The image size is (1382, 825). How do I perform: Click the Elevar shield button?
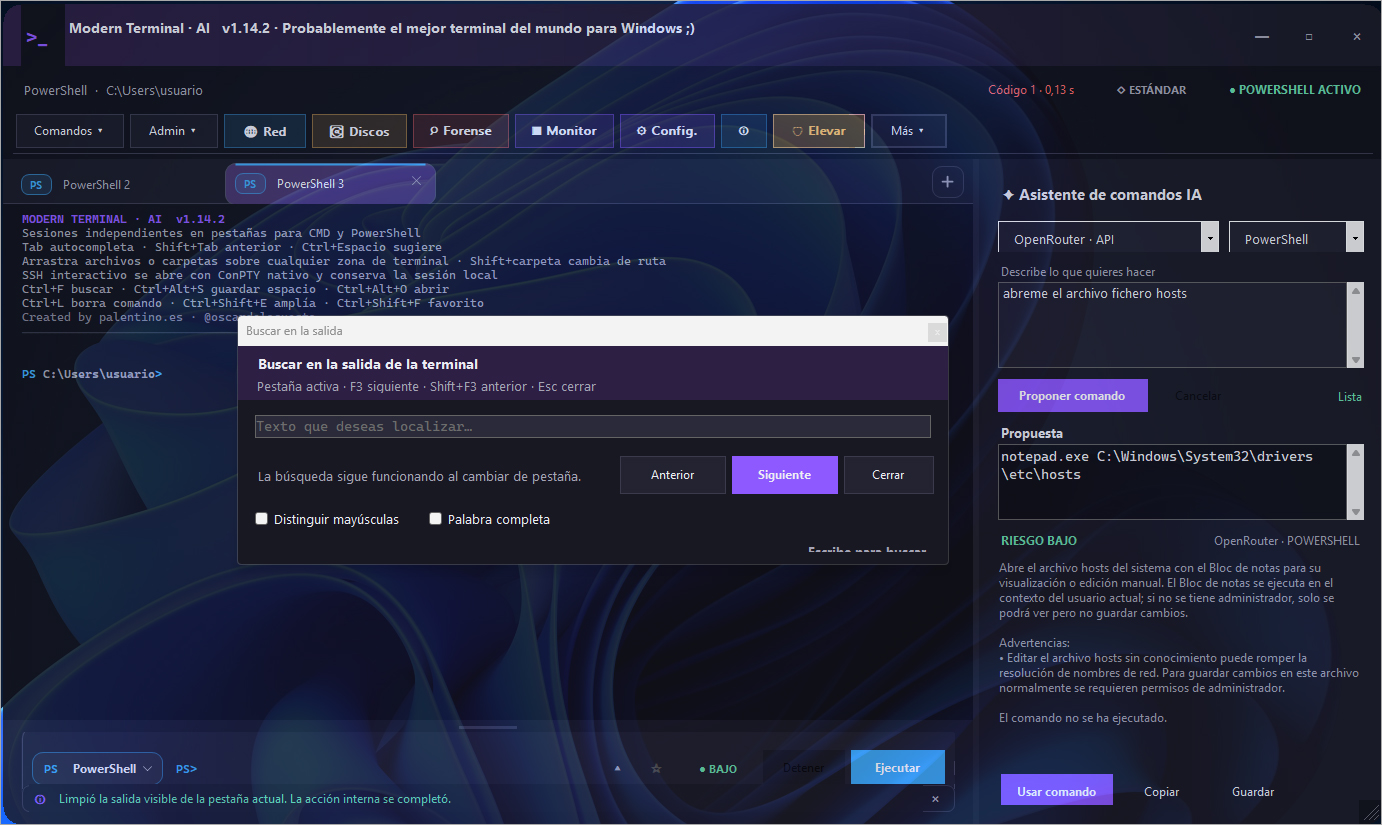click(x=819, y=131)
